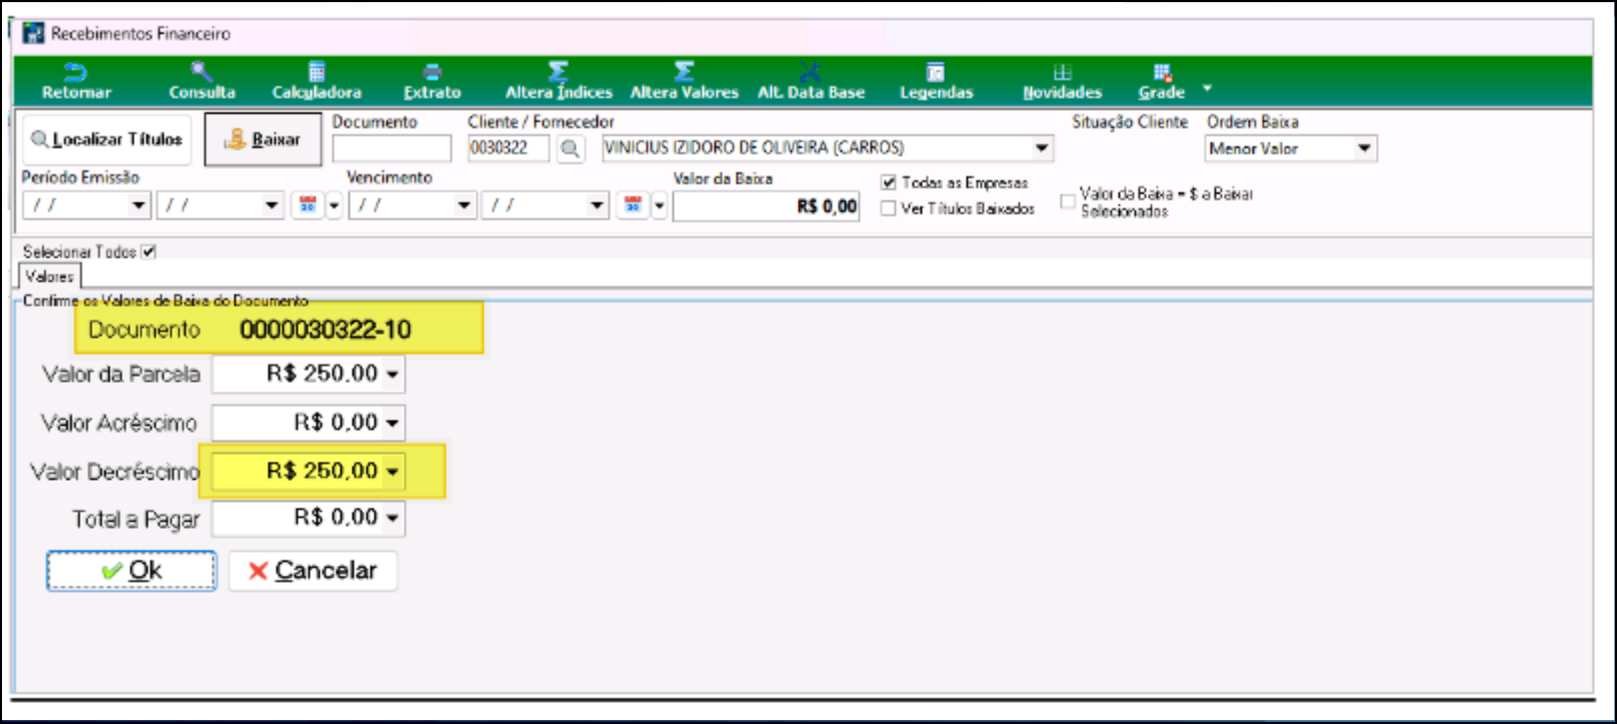Viewport: 1617px width, 724px height.
Task: Open calendar icon for Vencimento
Action: click(x=633, y=205)
